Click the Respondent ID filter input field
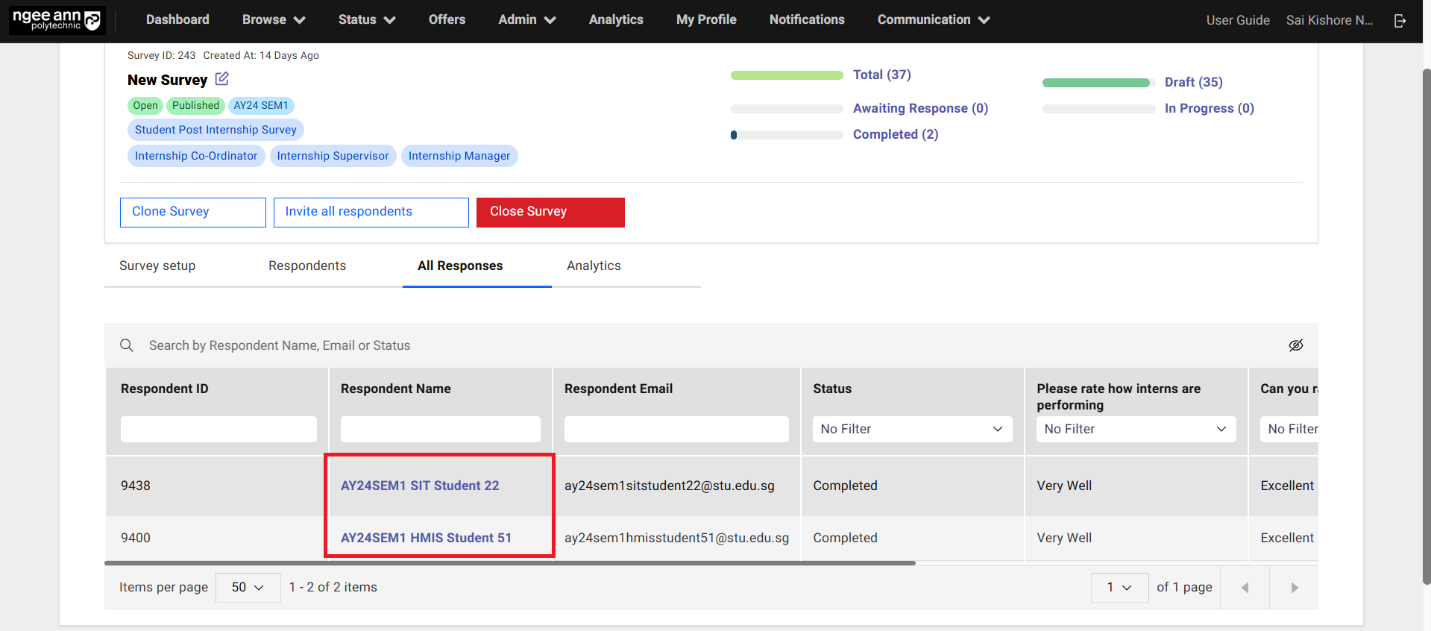The image size is (1431, 631). coord(218,429)
